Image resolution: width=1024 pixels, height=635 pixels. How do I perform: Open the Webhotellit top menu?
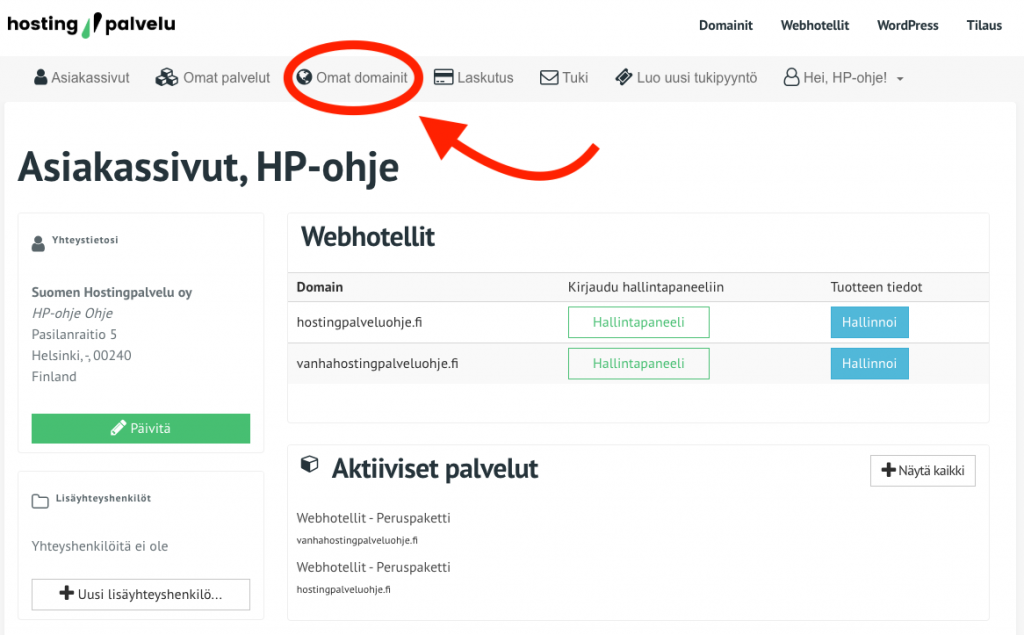814,25
